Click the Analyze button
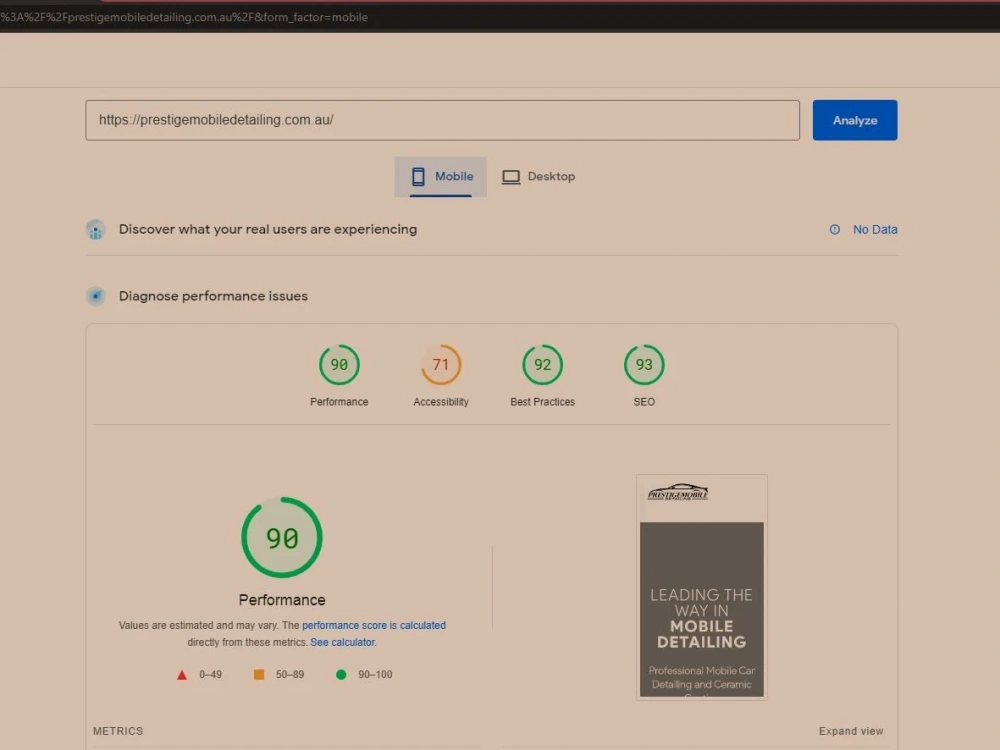This screenshot has height=750, width=1000. (855, 120)
